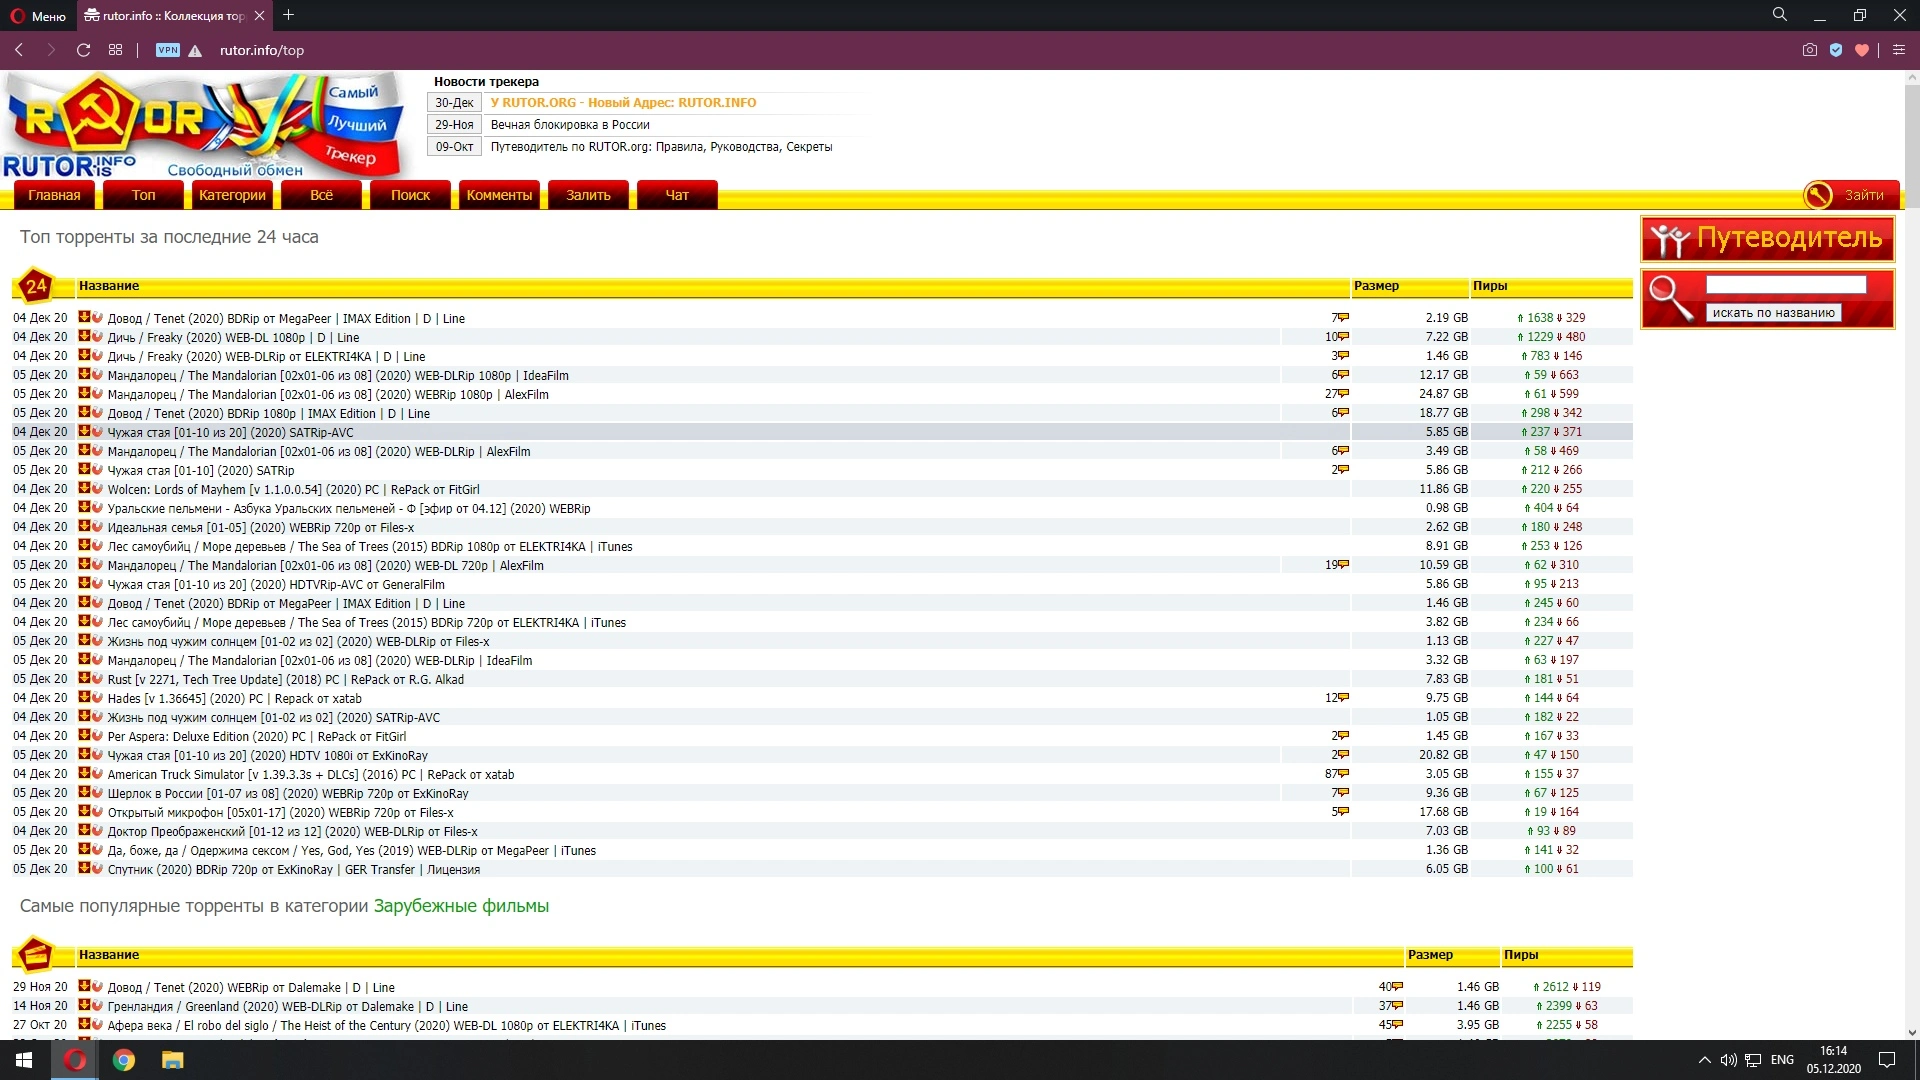This screenshot has width=1920, height=1080.
Task: Open comments icon on Tenet BDRip 2.19 GB row
Action: pyautogui.click(x=1343, y=318)
